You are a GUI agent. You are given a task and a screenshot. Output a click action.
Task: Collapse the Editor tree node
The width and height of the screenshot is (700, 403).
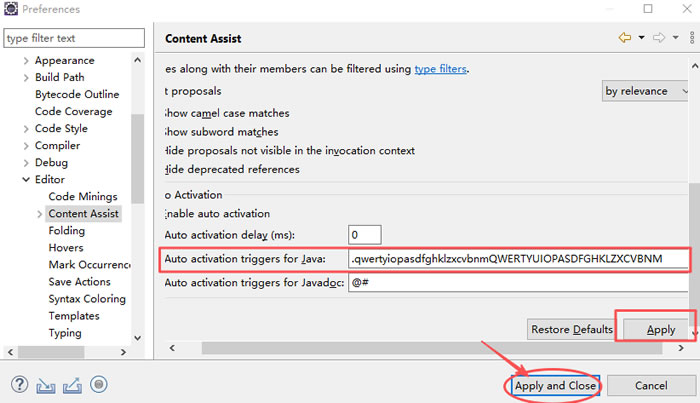coord(26,180)
